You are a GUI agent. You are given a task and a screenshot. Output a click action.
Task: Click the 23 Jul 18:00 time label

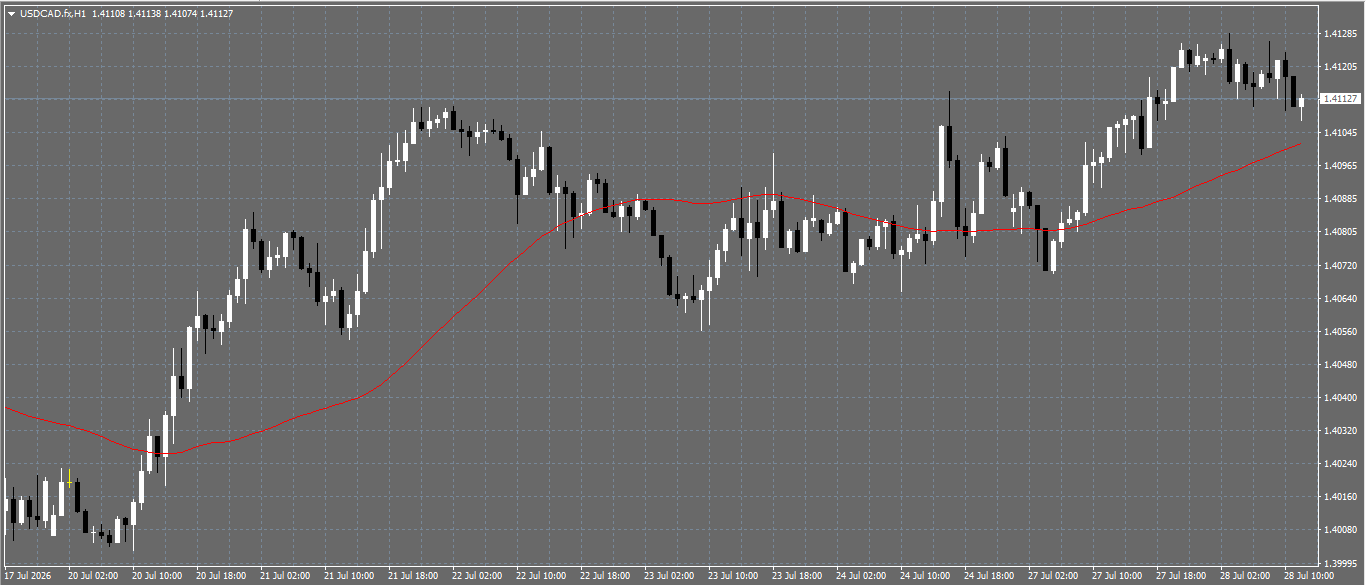(797, 577)
